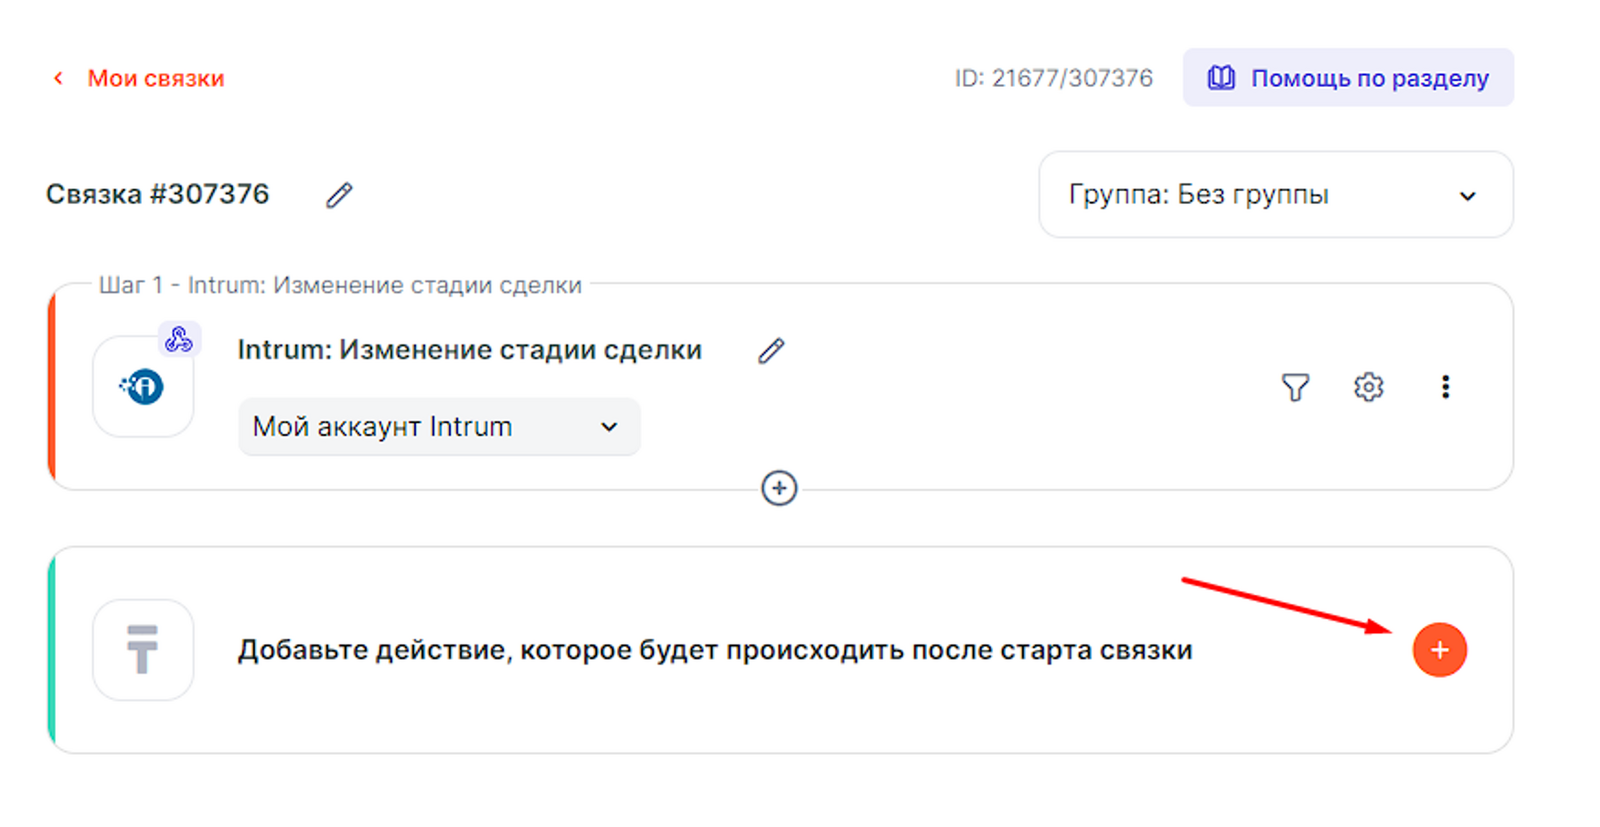Add an action with the orange plus button
The width and height of the screenshot is (1600, 827).
point(1439,650)
